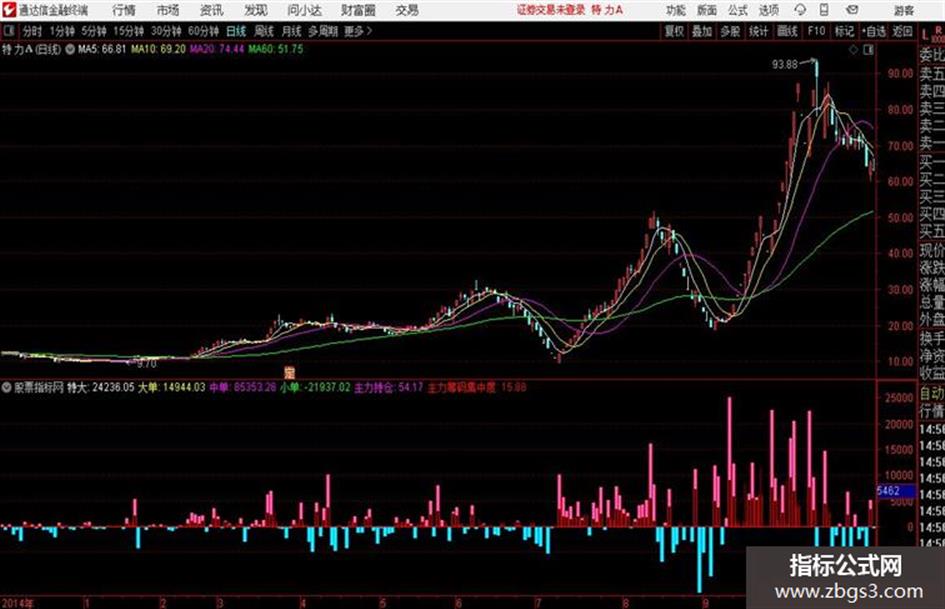Viewport: 945px width, 609px height.
Task: Select the 多周期 multi-period view
Action: pos(323,31)
